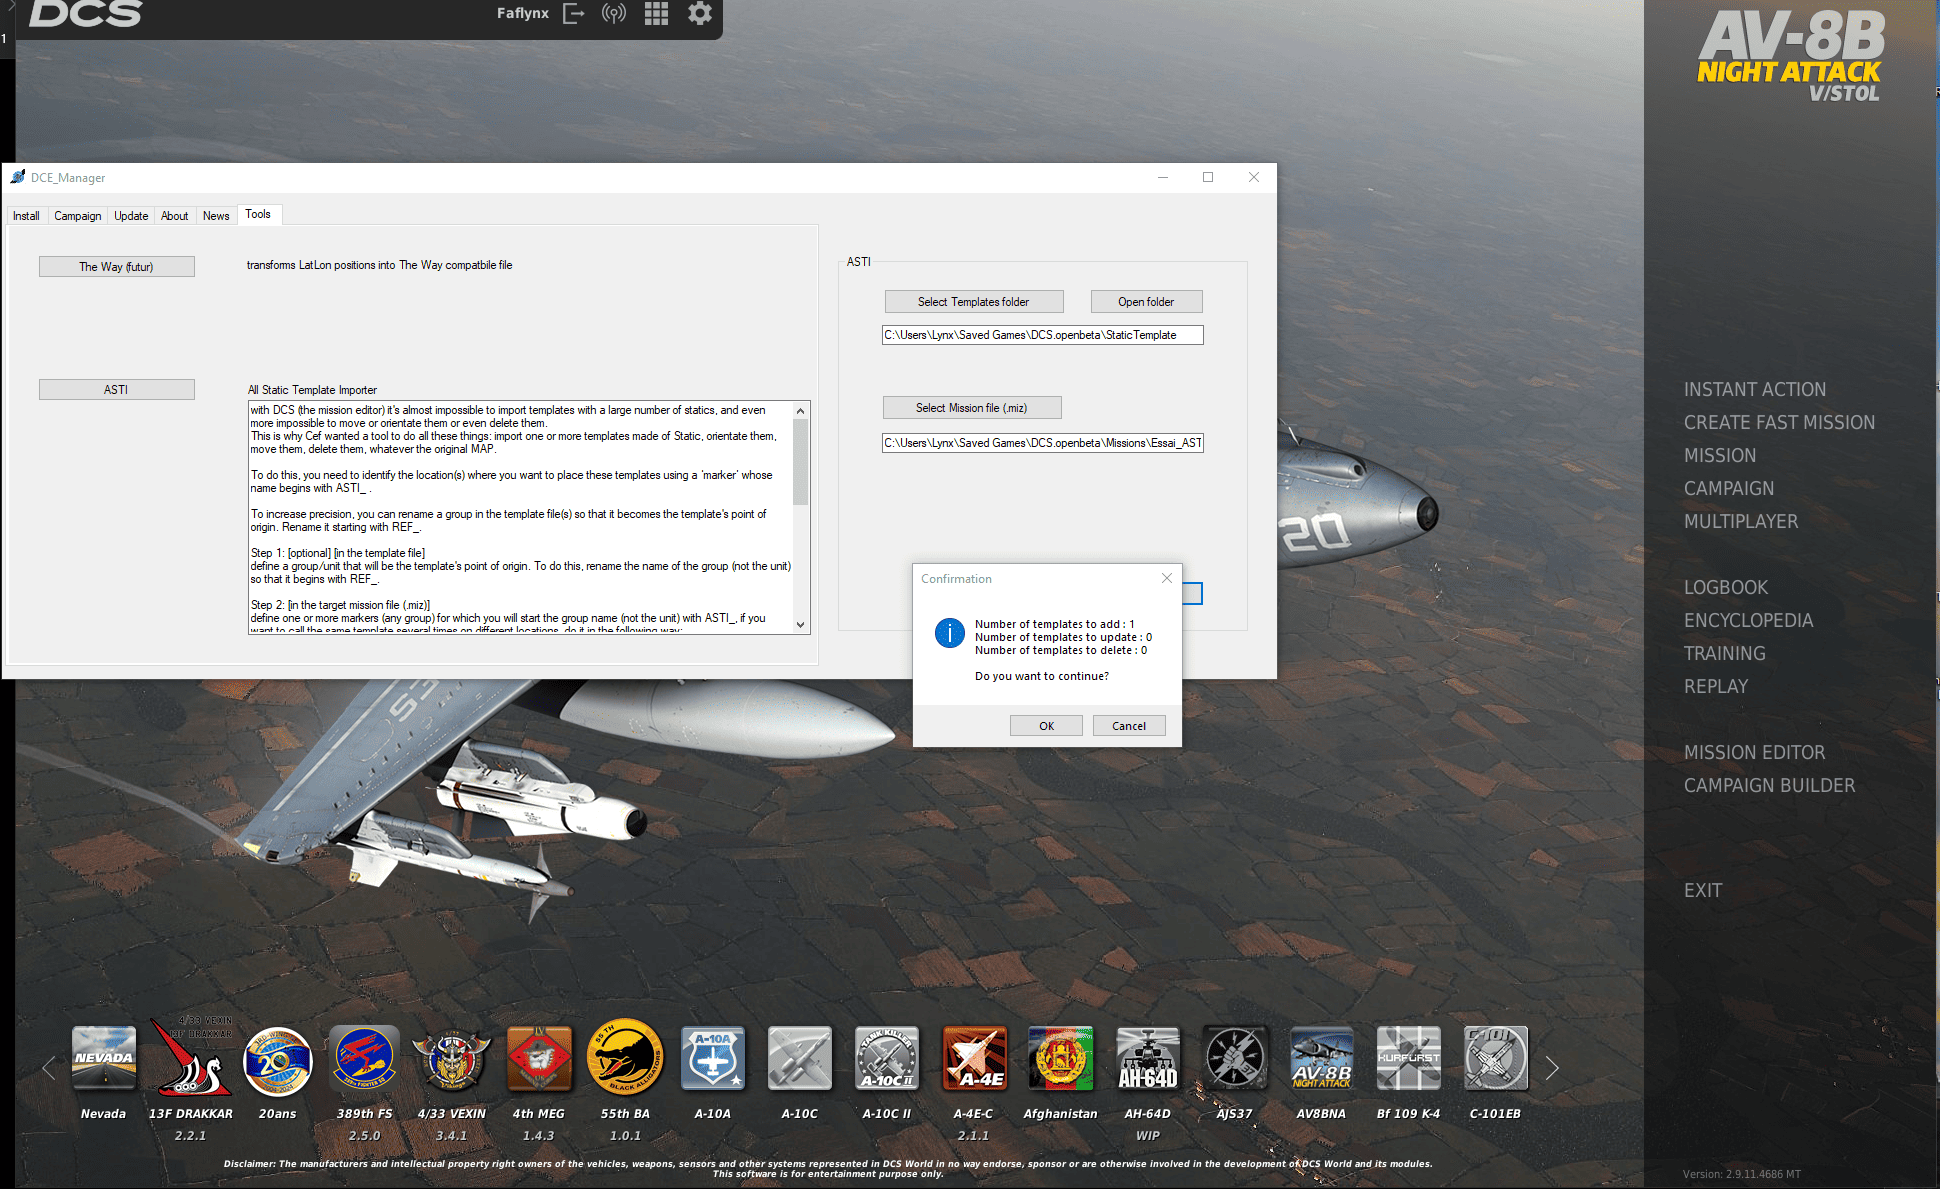Select the AJS37 module icon
This screenshot has height=1189, width=1940.
pyautogui.click(x=1235, y=1058)
